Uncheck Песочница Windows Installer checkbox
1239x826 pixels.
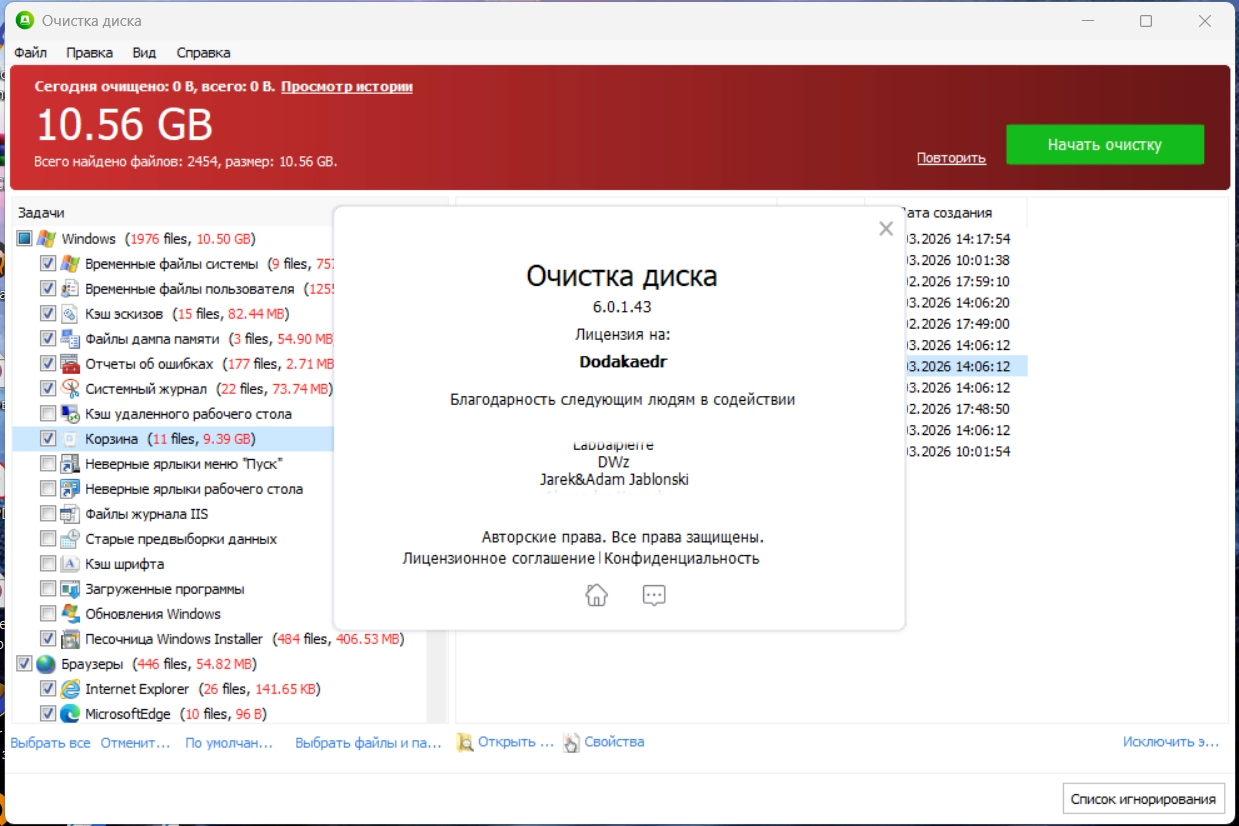pyautogui.click(x=47, y=639)
